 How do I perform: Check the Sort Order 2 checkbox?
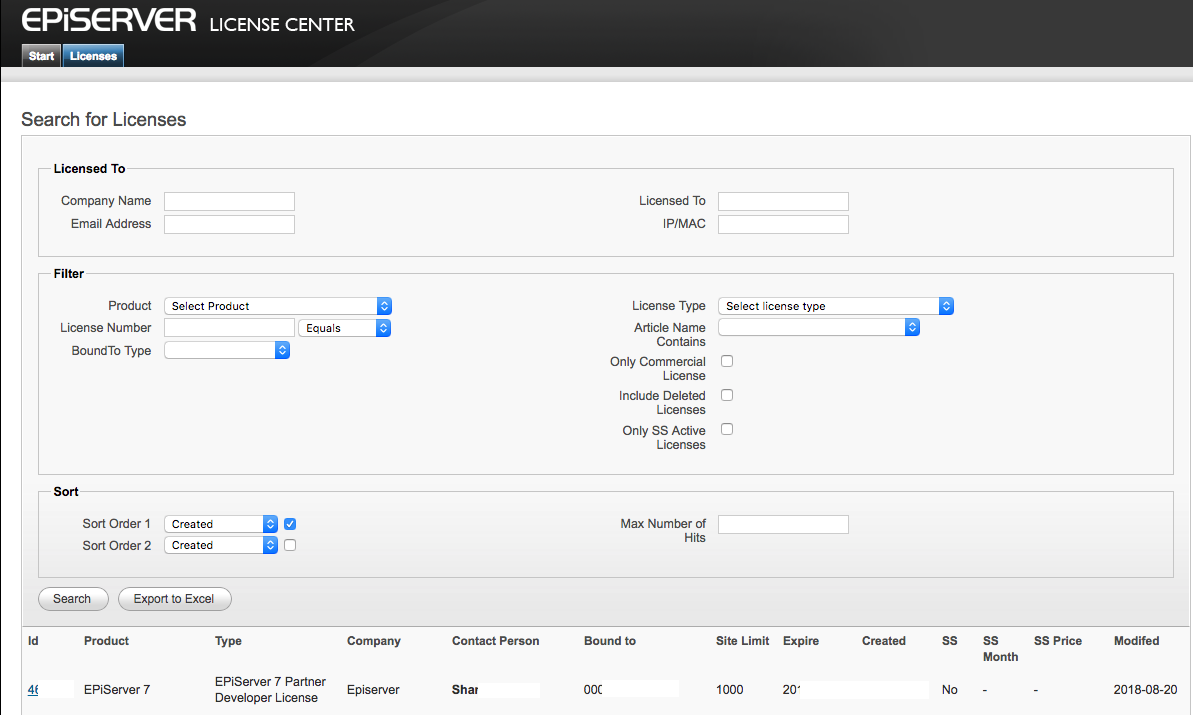tap(290, 545)
